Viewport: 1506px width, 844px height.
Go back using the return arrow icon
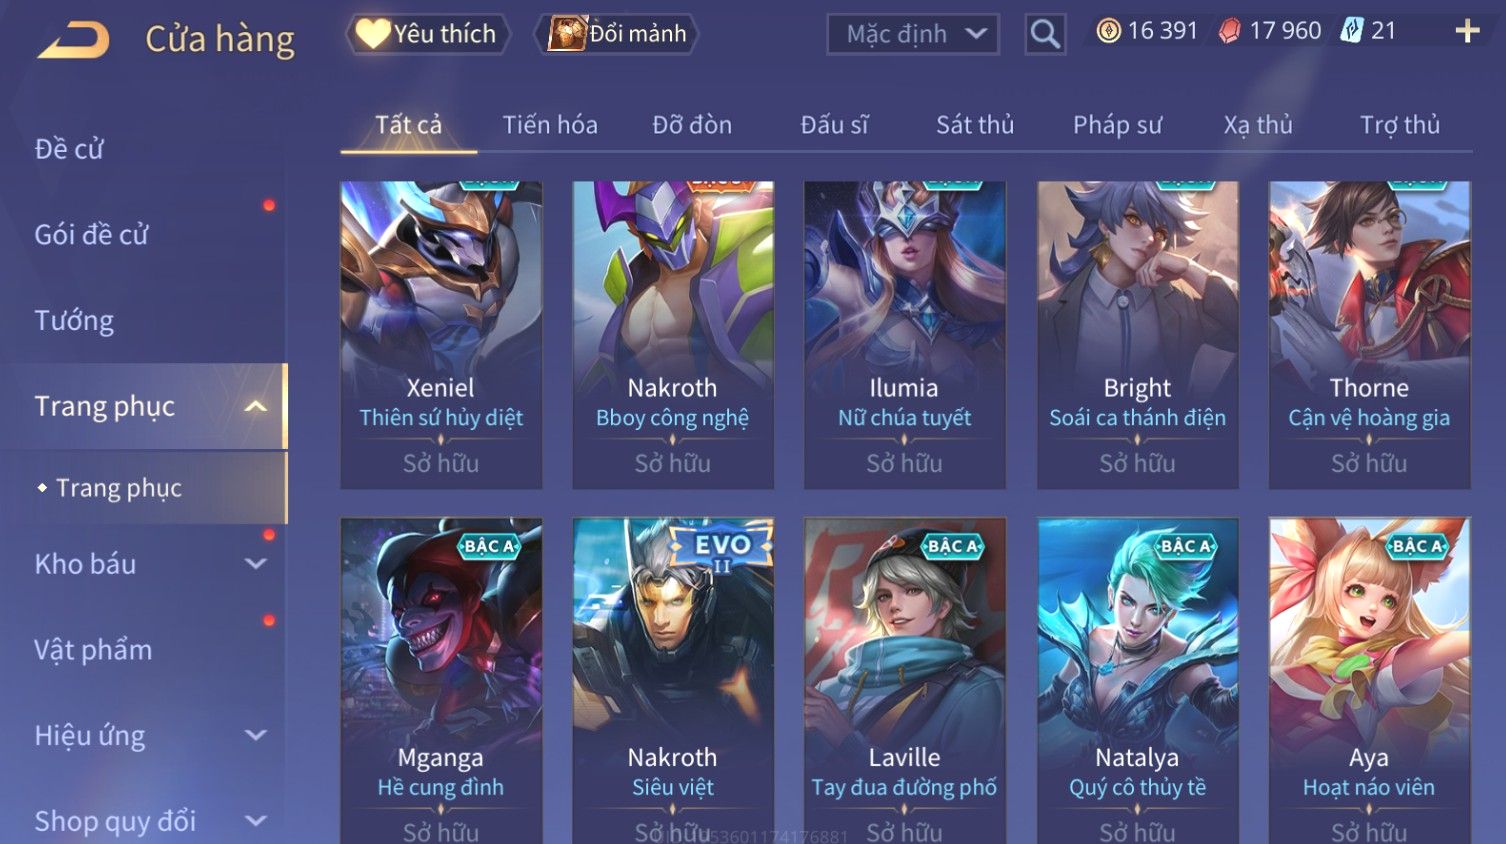[x=74, y=40]
